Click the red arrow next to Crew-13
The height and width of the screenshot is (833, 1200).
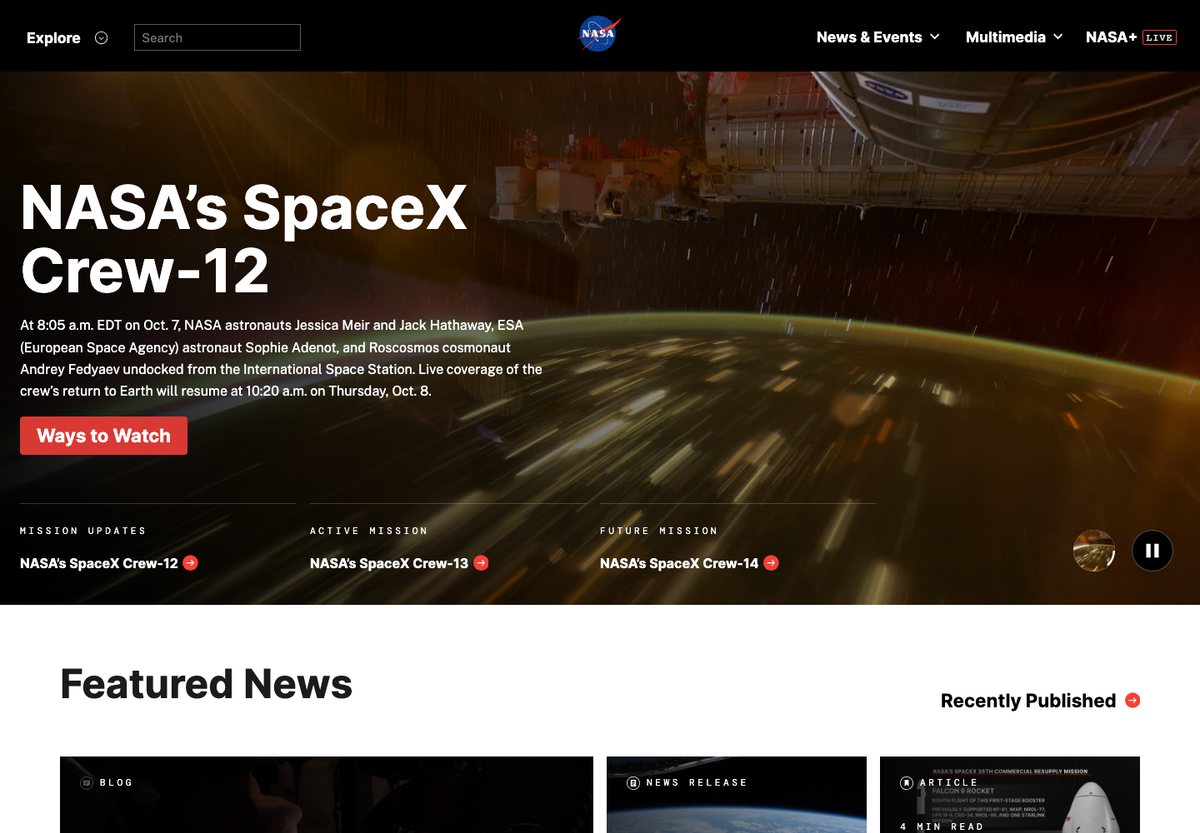481,563
